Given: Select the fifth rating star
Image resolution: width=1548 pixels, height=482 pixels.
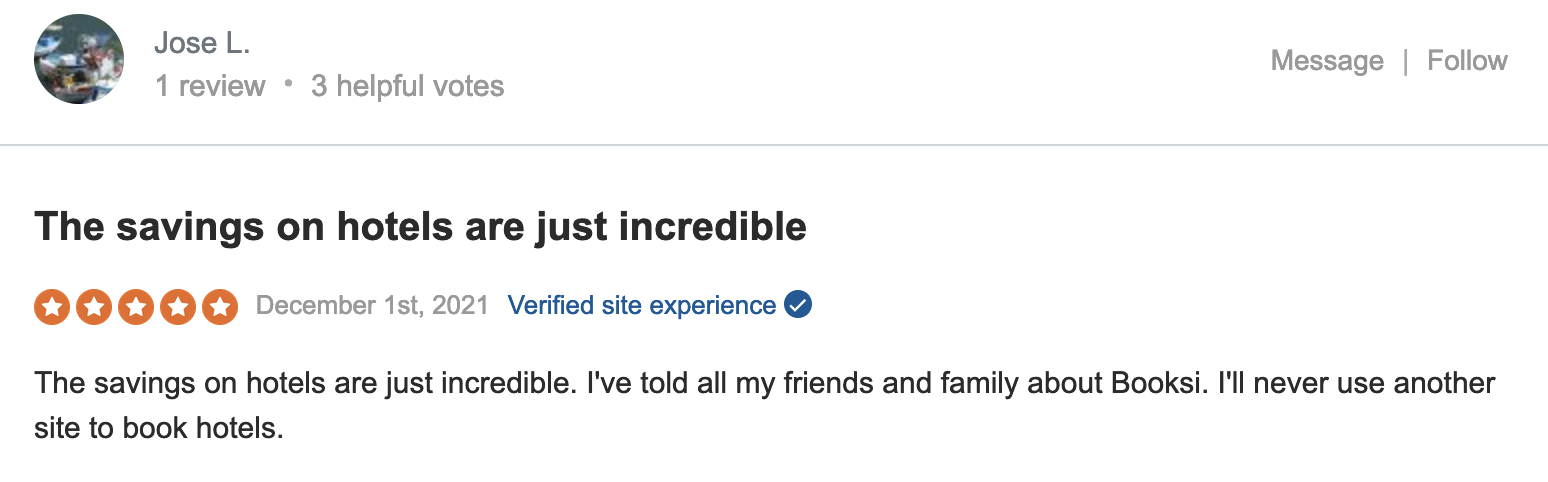Looking at the screenshot, I should 220,306.
